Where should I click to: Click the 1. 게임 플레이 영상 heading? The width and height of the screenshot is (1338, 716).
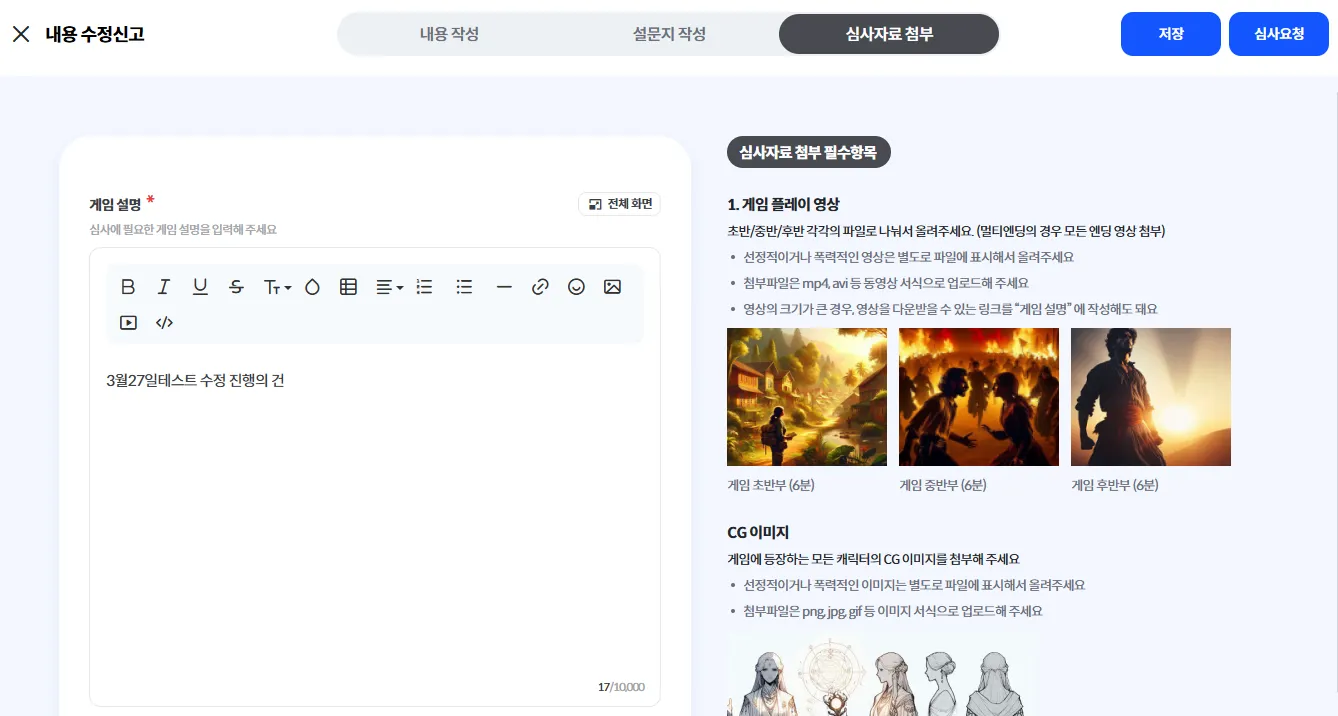click(x=783, y=204)
